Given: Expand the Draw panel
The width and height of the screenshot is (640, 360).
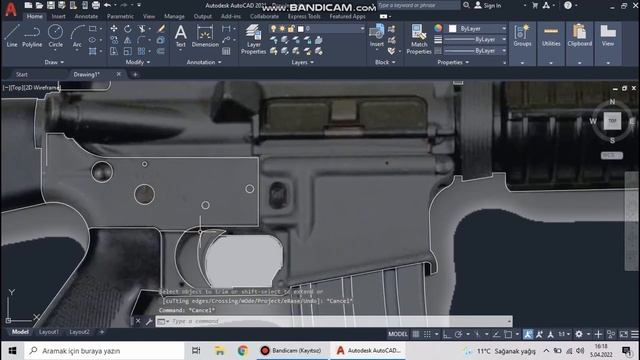Looking at the screenshot, I should pos(54,62).
